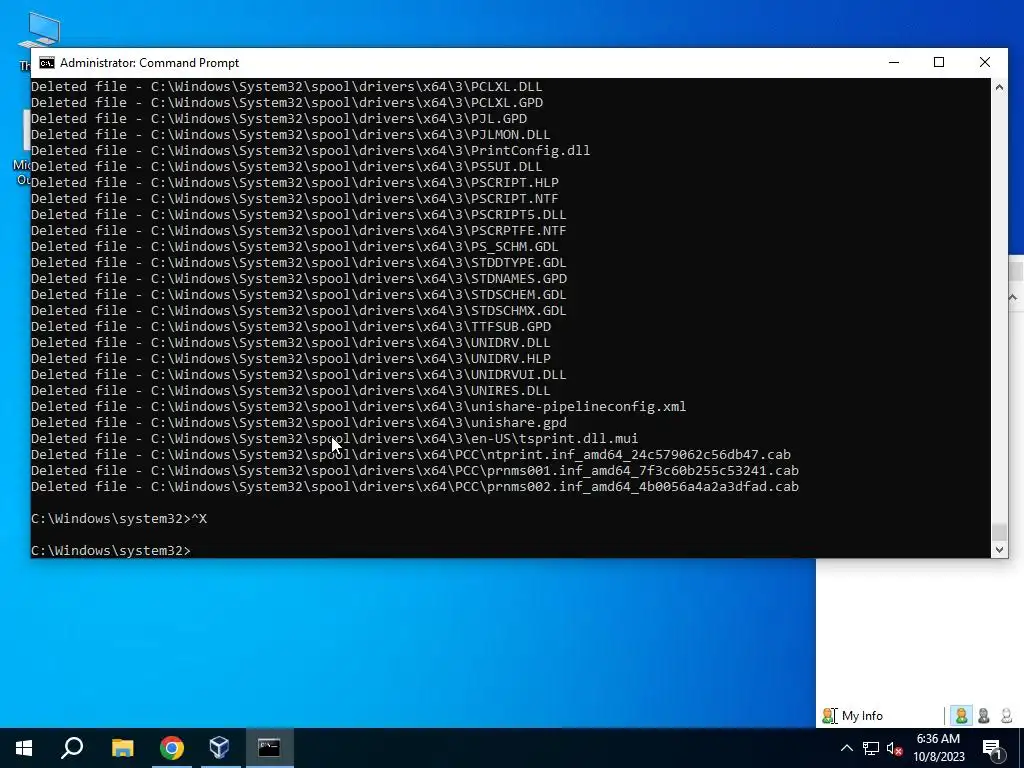This screenshot has height=768, width=1024.
Task: Click the collapse arrow in background window
Action: [1012, 298]
